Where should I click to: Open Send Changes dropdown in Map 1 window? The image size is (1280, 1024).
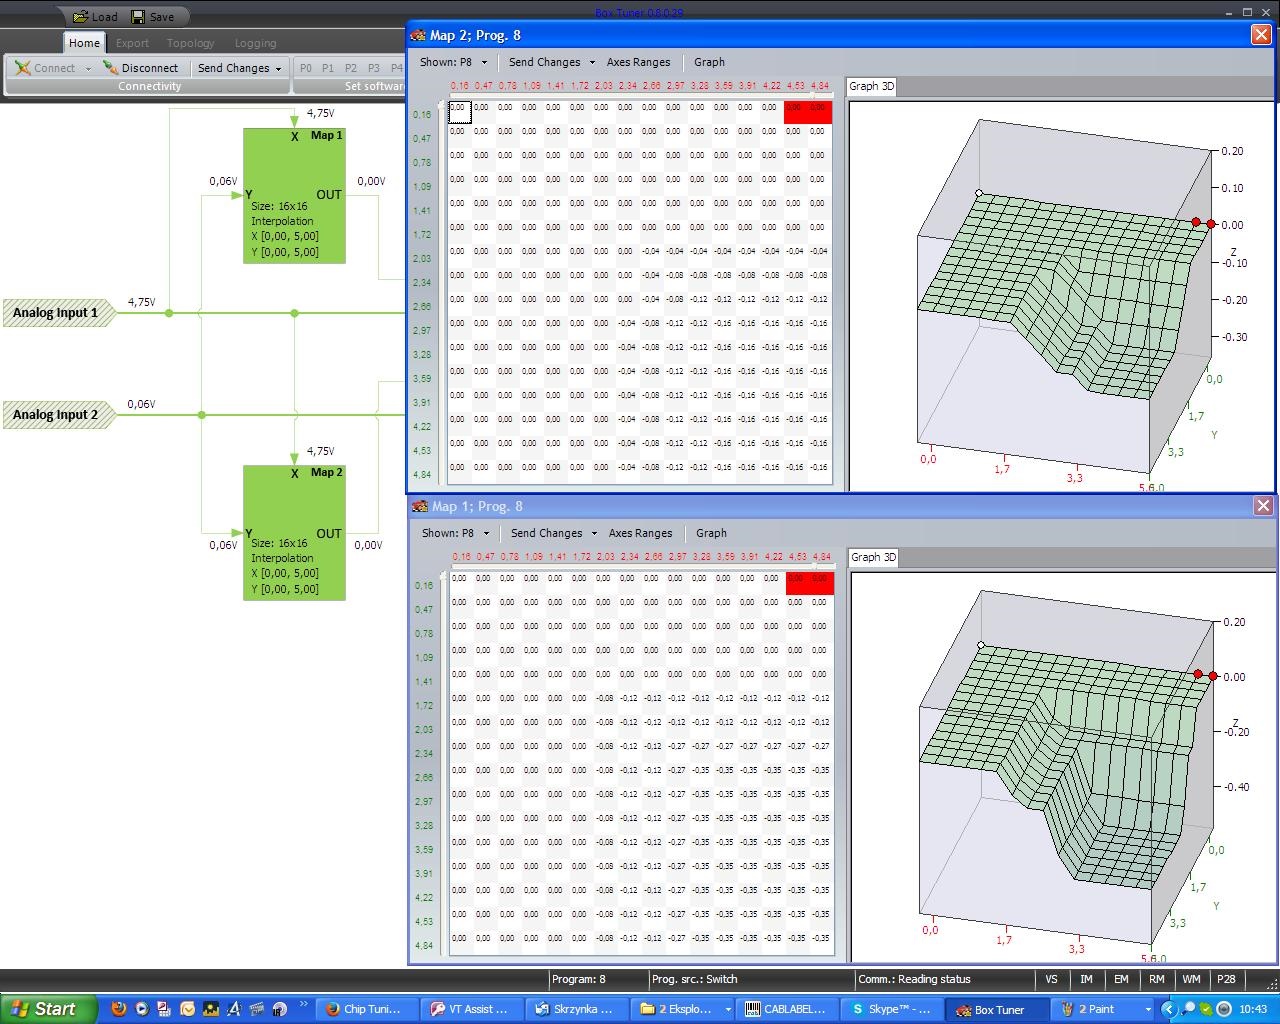click(553, 533)
